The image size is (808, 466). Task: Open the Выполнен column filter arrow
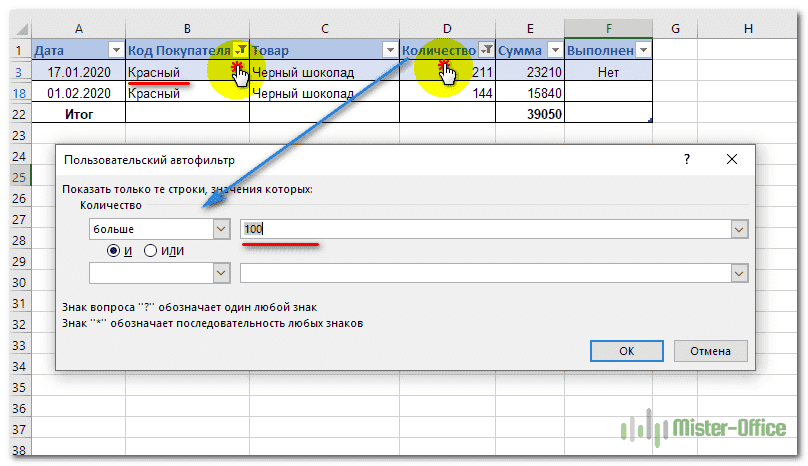[x=643, y=50]
